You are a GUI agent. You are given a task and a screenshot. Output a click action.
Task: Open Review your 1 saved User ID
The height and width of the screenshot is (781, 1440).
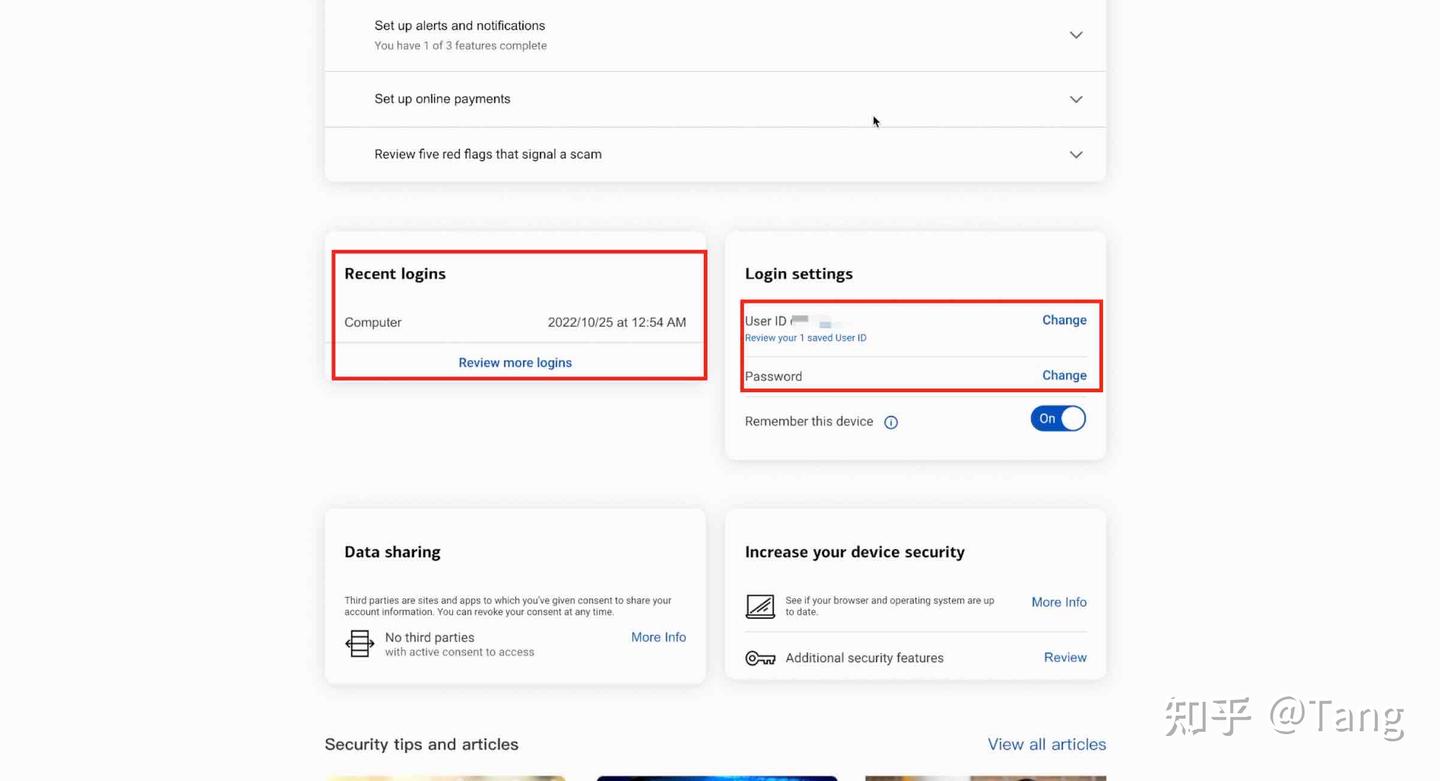pyautogui.click(x=805, y=338)
